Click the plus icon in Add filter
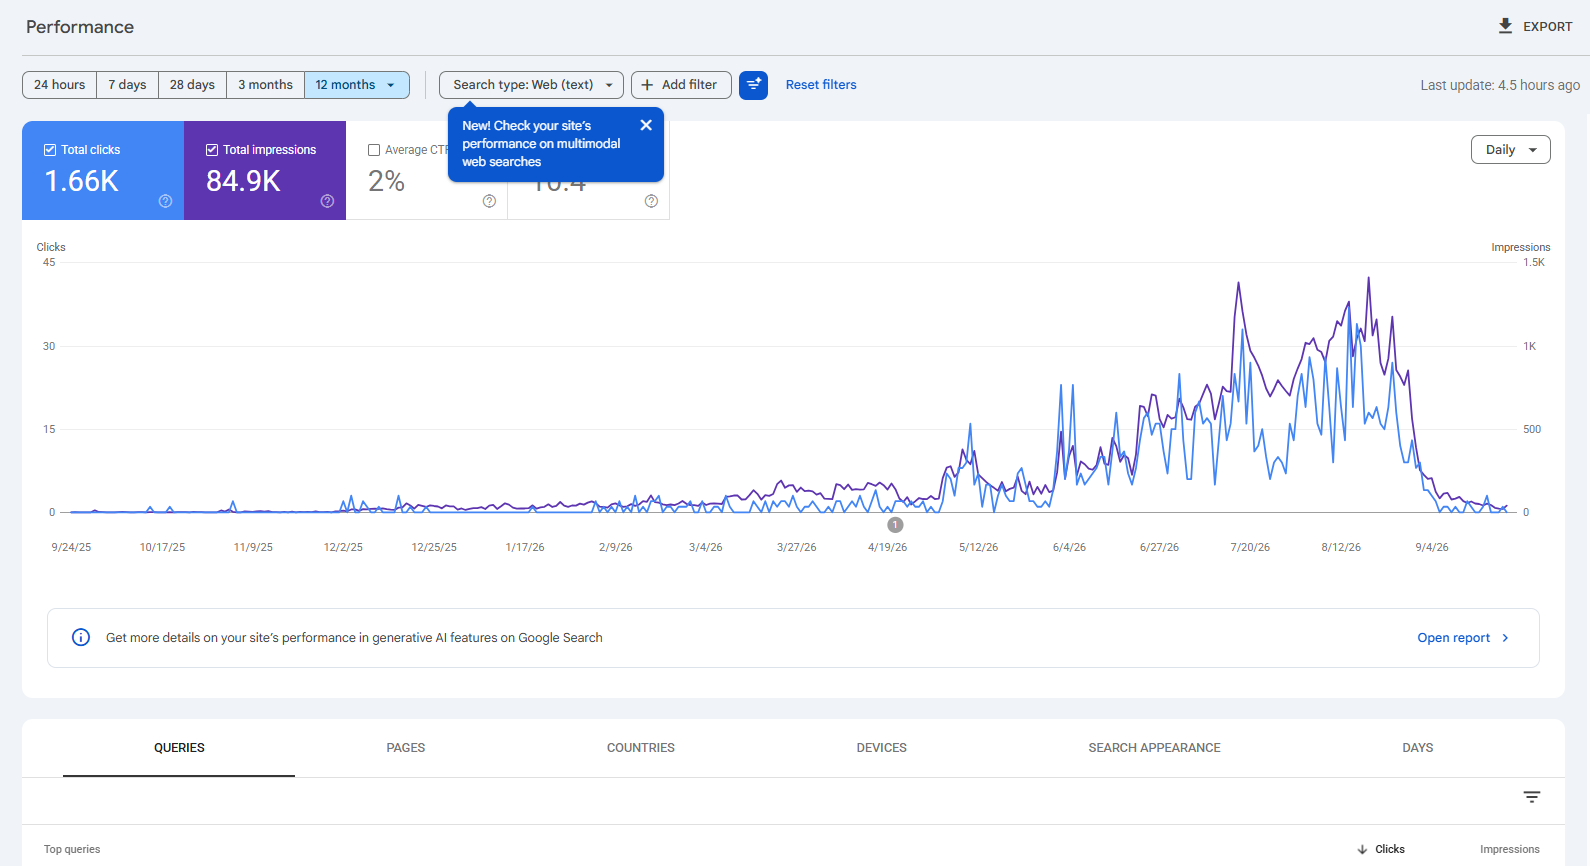 [x=647, y=85]
